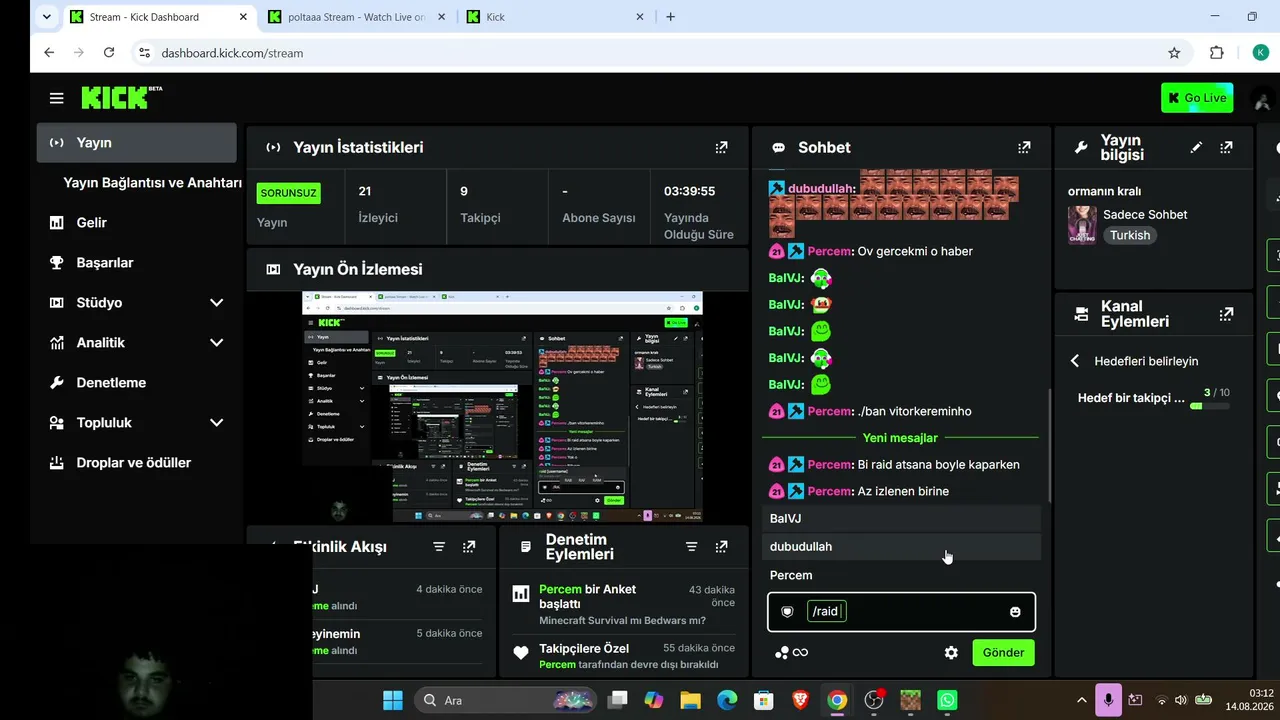This screenshot has width=1280, height=720.
Task: Open the emoji picker in chat input
Action: (1015, 612)
